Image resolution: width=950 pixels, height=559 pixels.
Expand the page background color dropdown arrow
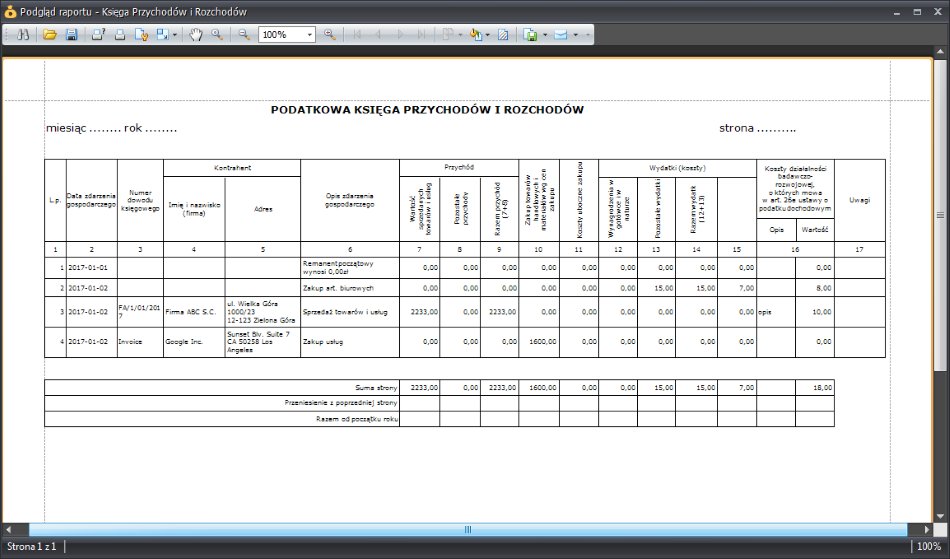(x=487, y=35)
